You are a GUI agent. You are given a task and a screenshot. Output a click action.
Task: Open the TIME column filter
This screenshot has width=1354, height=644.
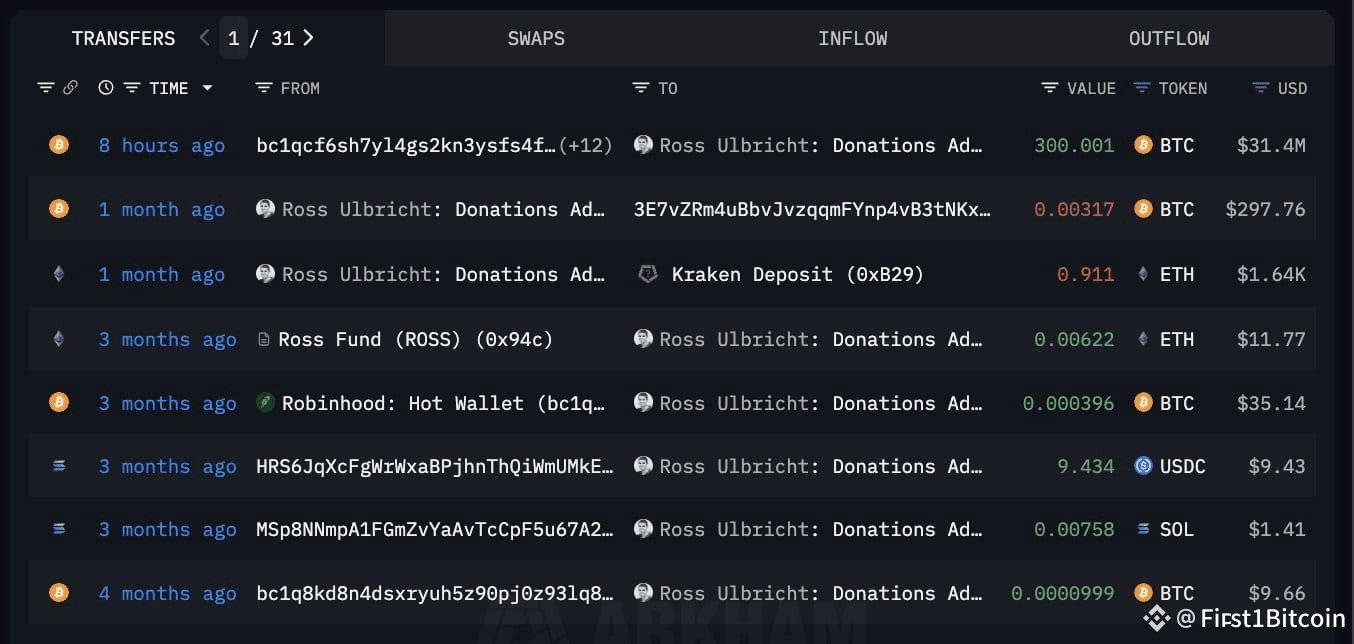click(x=131, y=88)
